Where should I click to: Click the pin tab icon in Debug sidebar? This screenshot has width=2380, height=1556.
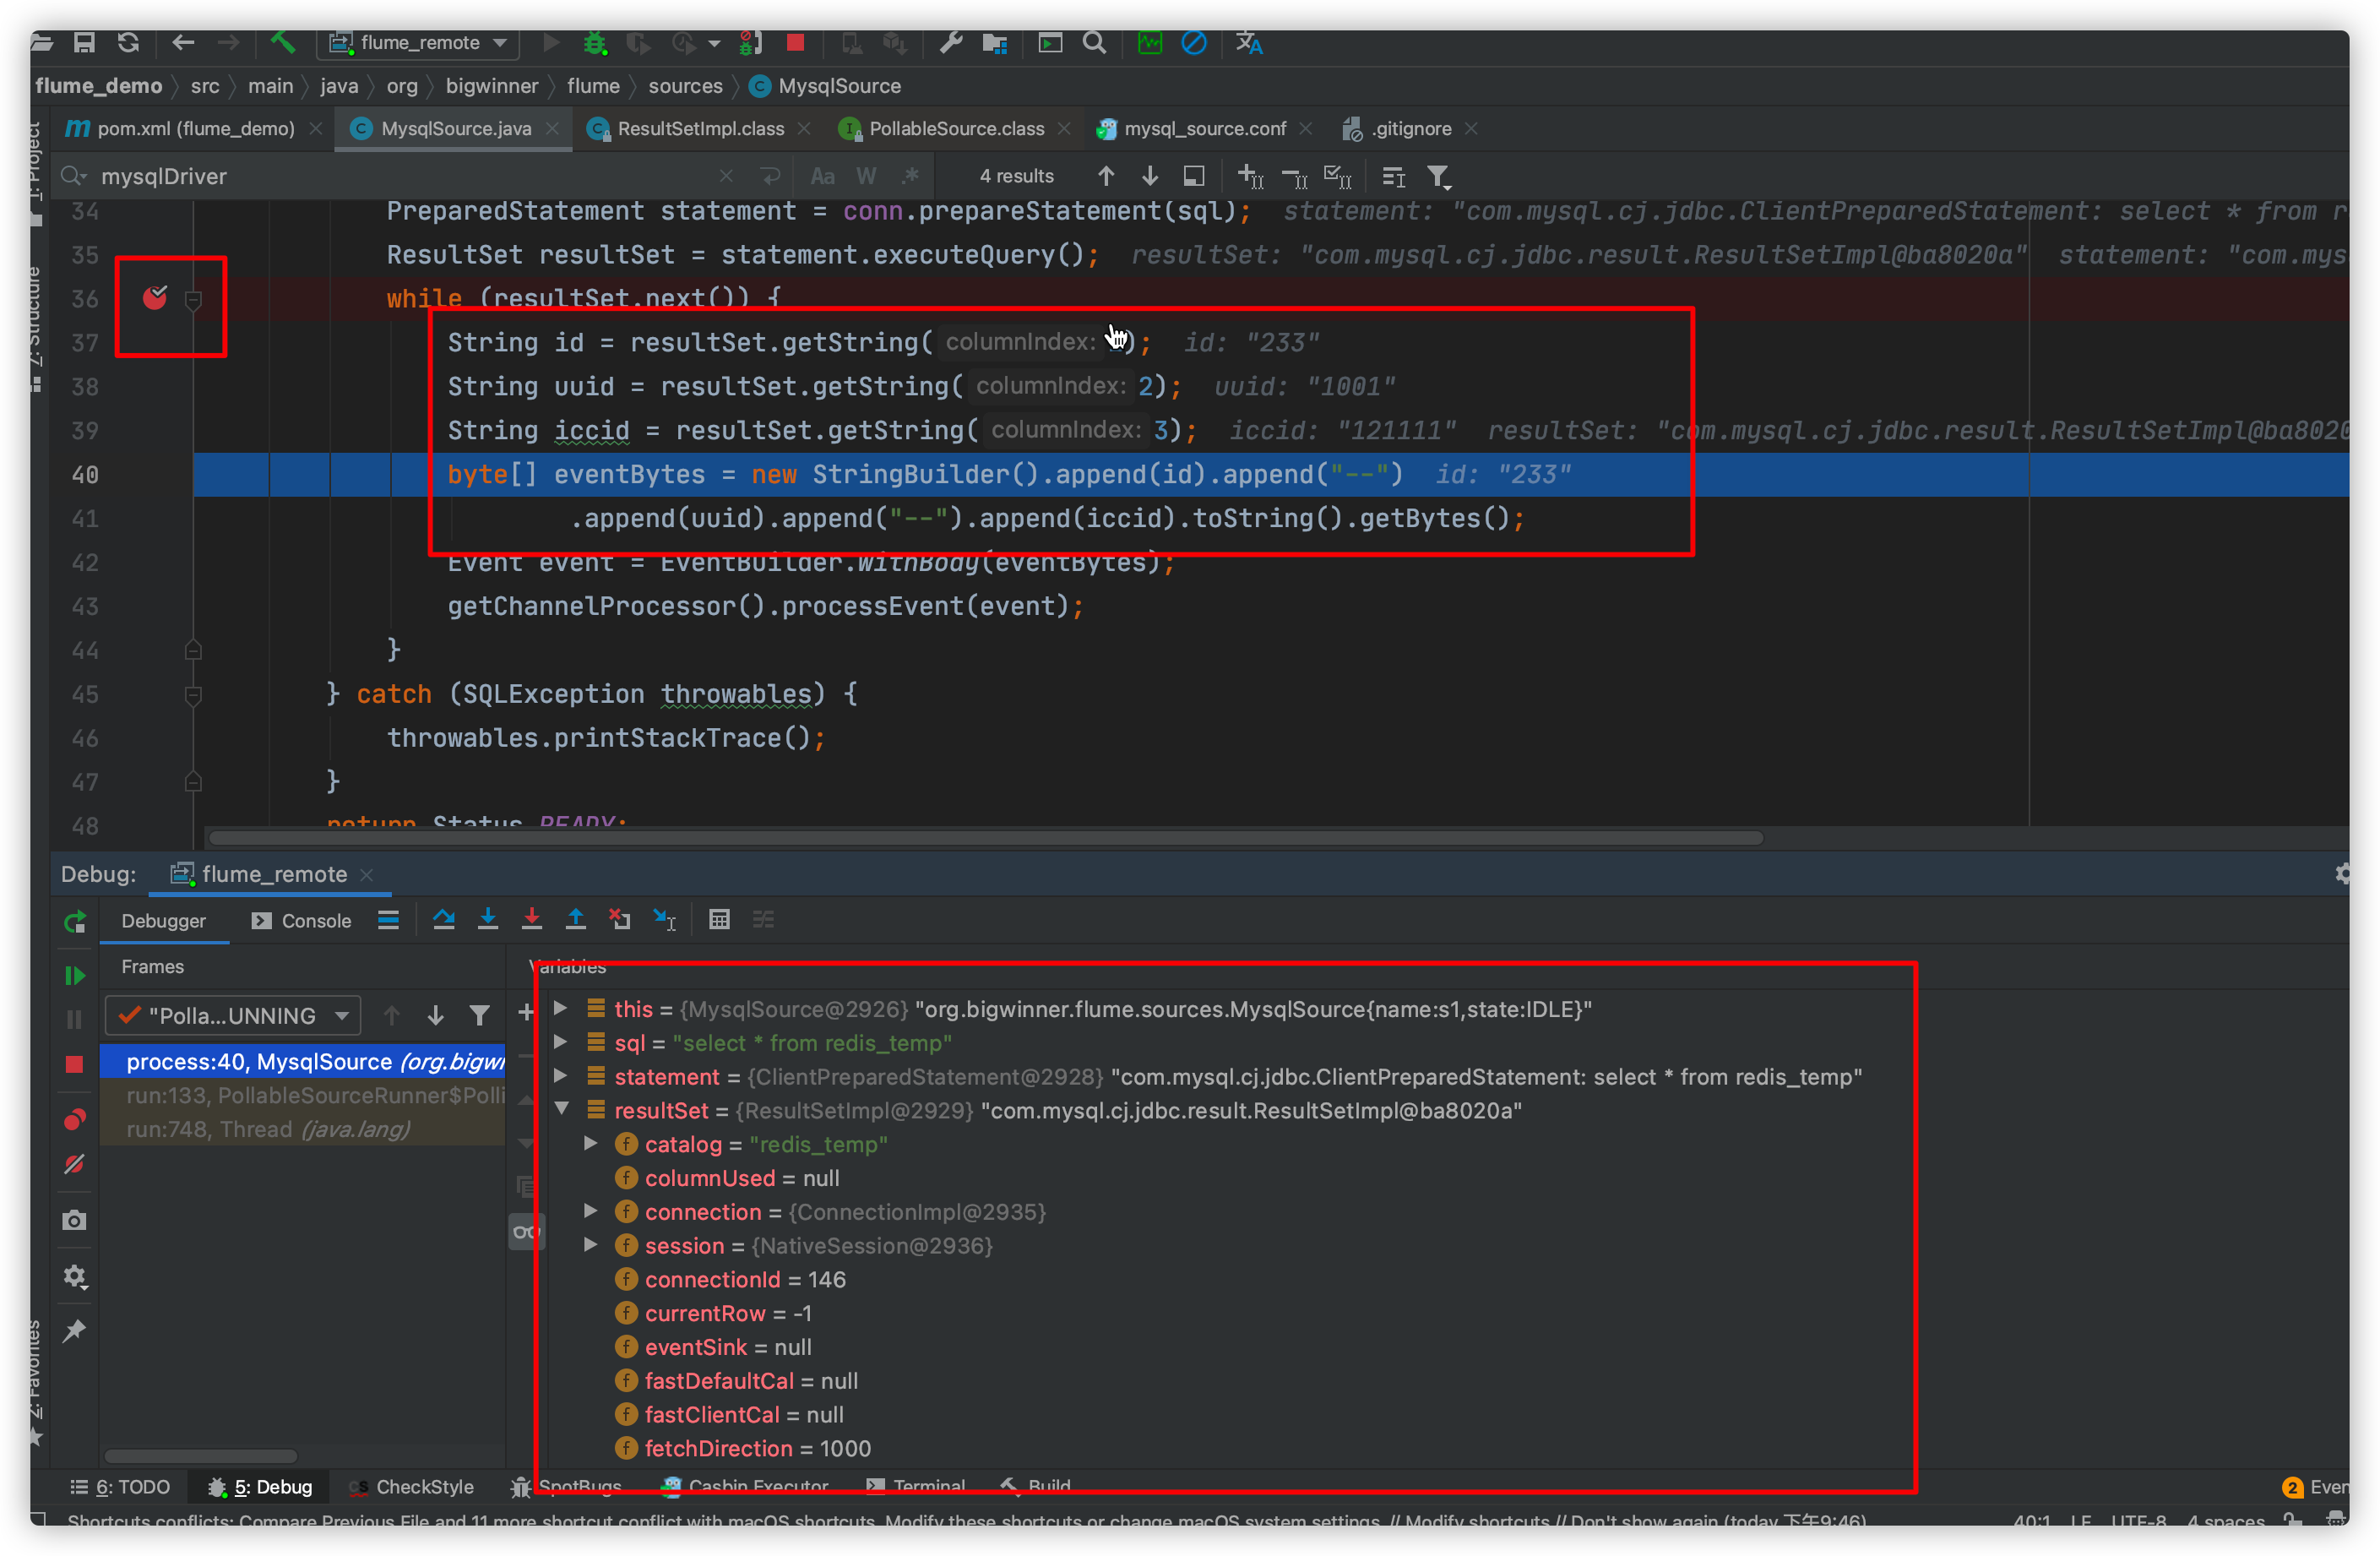75,1330
